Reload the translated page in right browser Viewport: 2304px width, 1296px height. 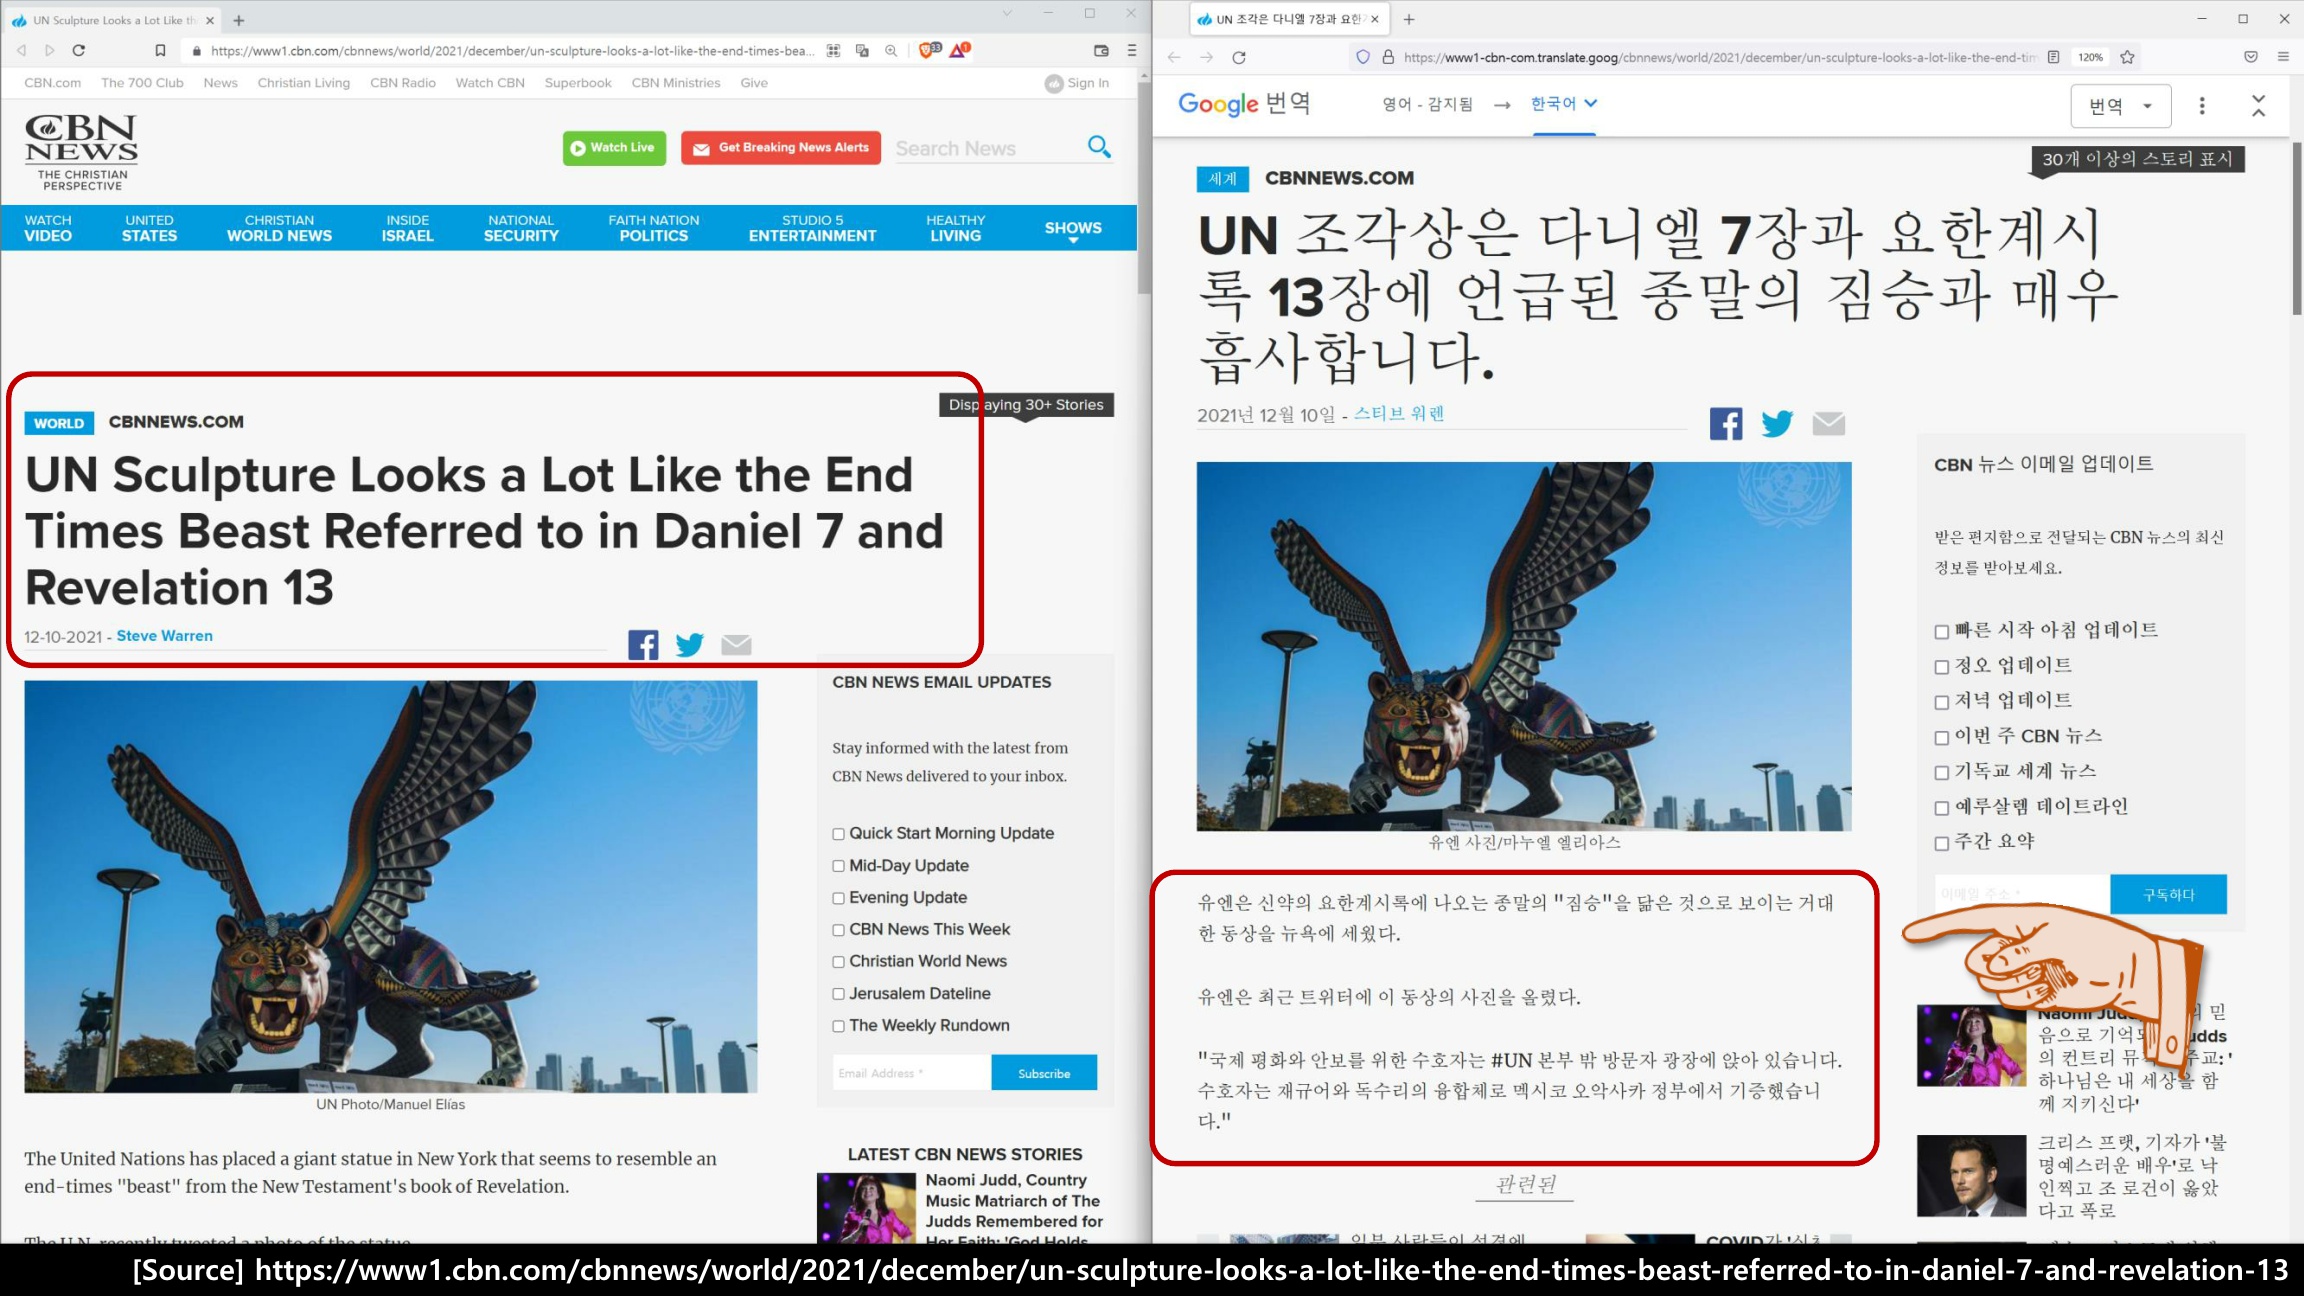click(1239, 57)
